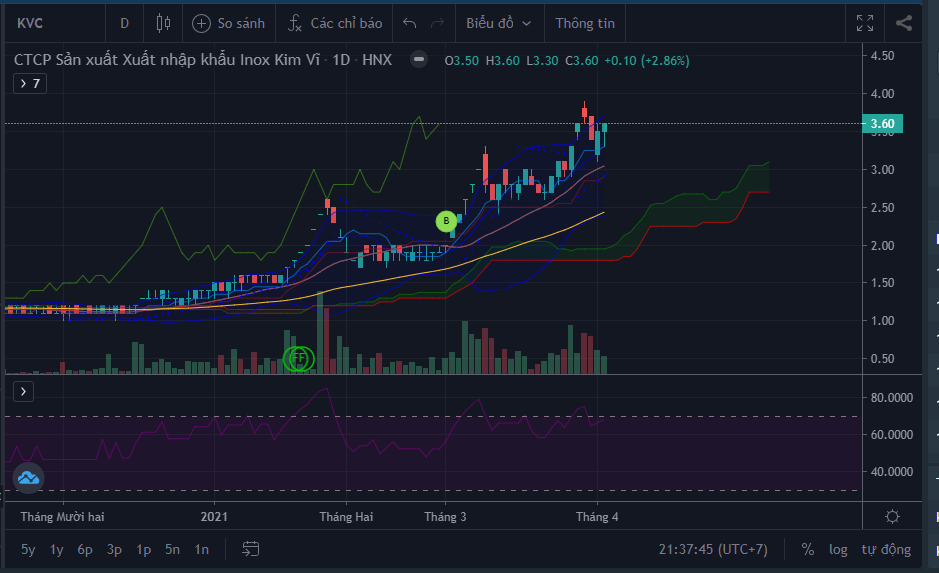939x573 pixels.
Task: Open the Thông tin panel
Action: point(585,23)
